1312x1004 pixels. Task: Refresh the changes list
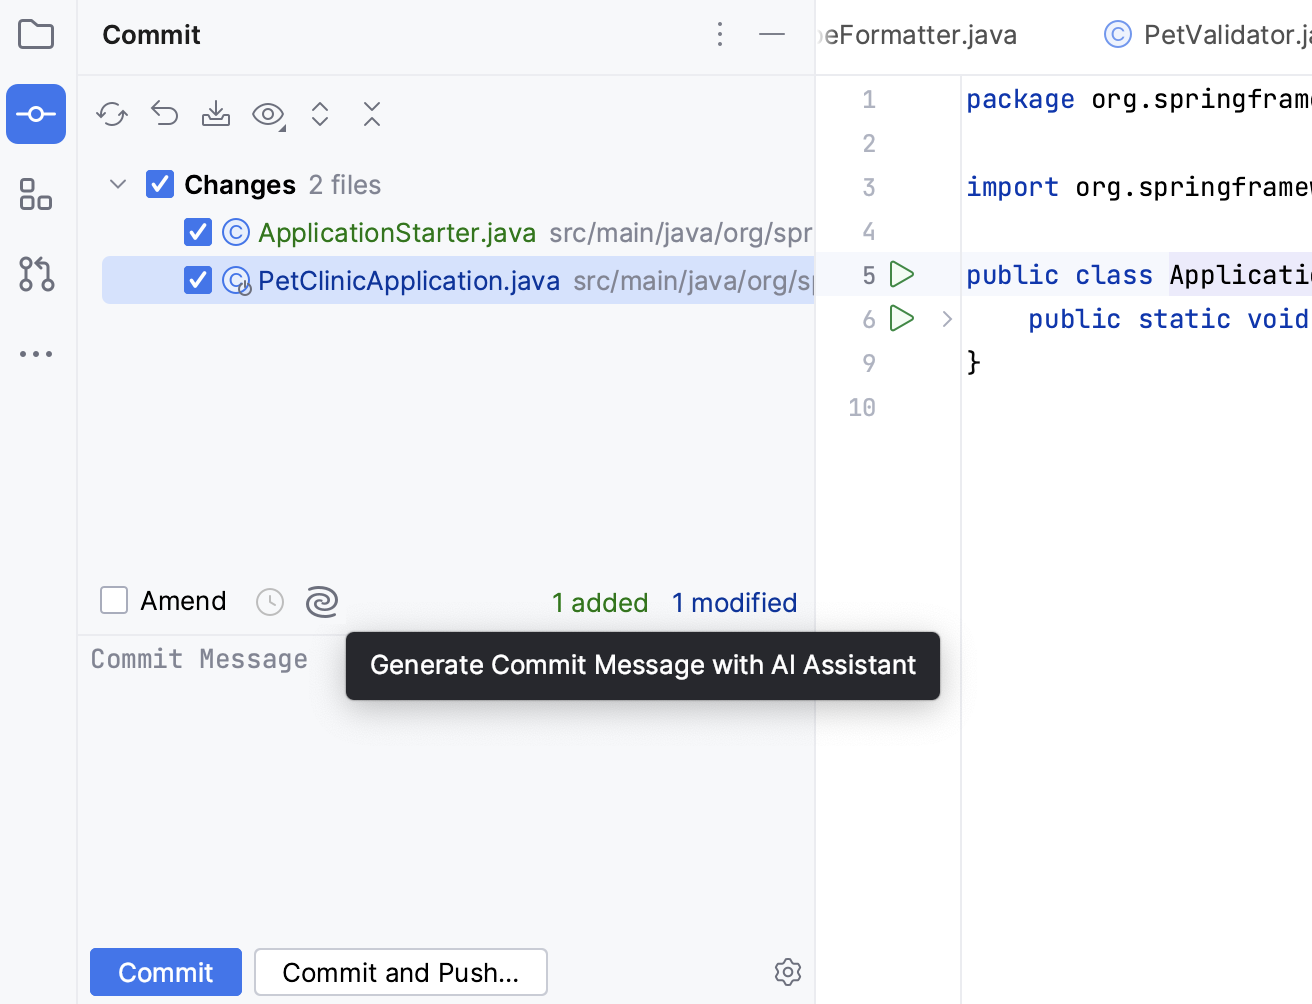point(111,114)
